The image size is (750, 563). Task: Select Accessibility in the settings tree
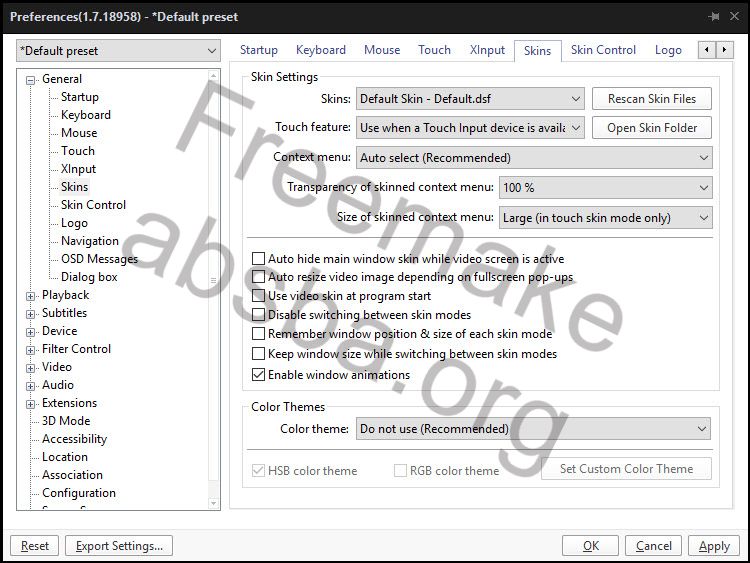coord(75,439)
